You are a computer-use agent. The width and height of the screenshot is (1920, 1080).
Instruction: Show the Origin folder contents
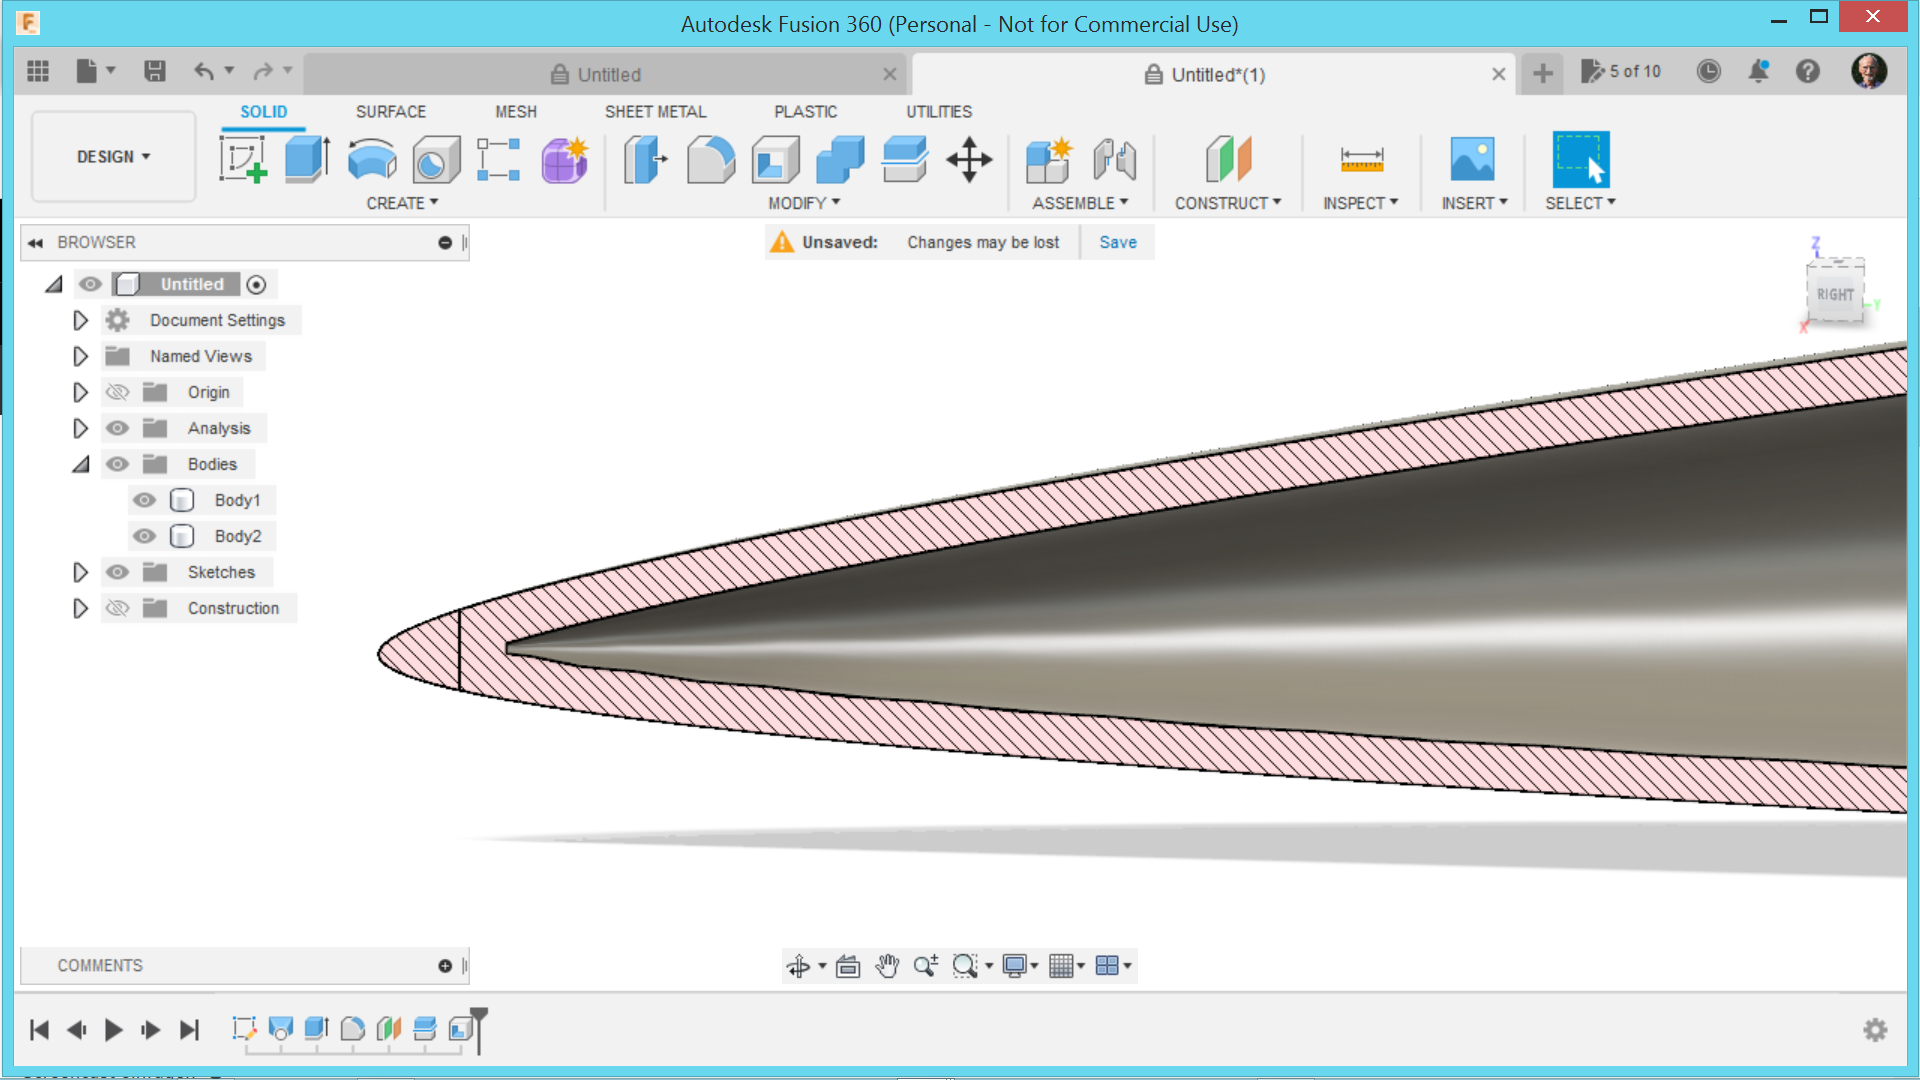(x=80, y=392)
